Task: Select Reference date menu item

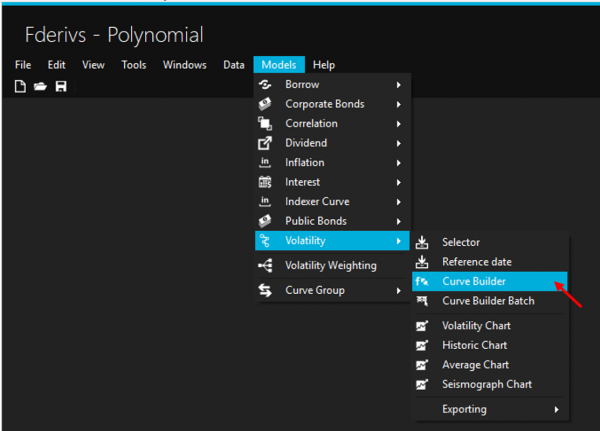Action: pos(477,262)
